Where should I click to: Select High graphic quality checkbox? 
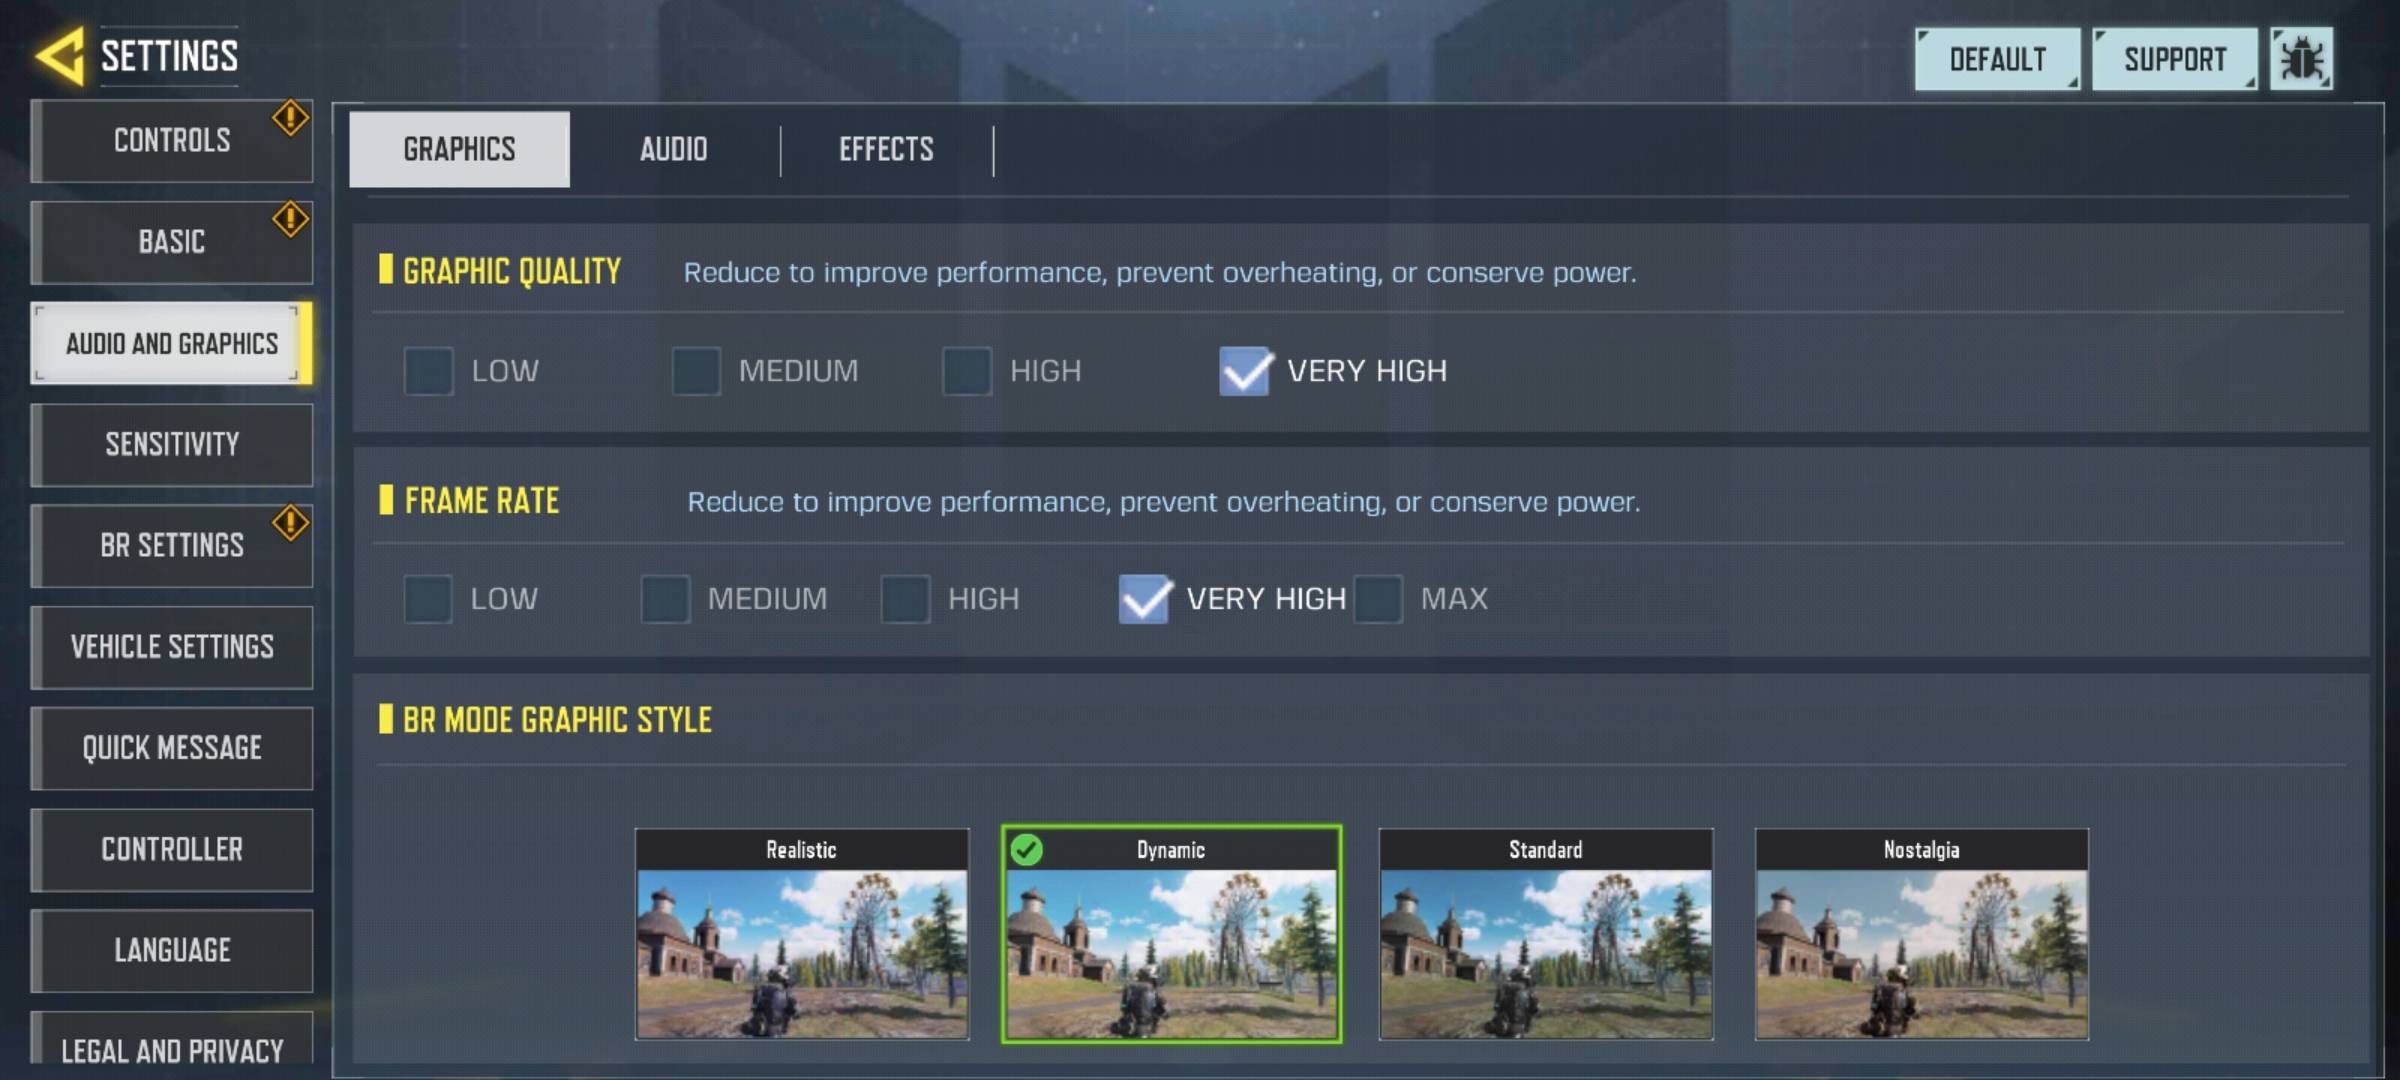point(967,371)
